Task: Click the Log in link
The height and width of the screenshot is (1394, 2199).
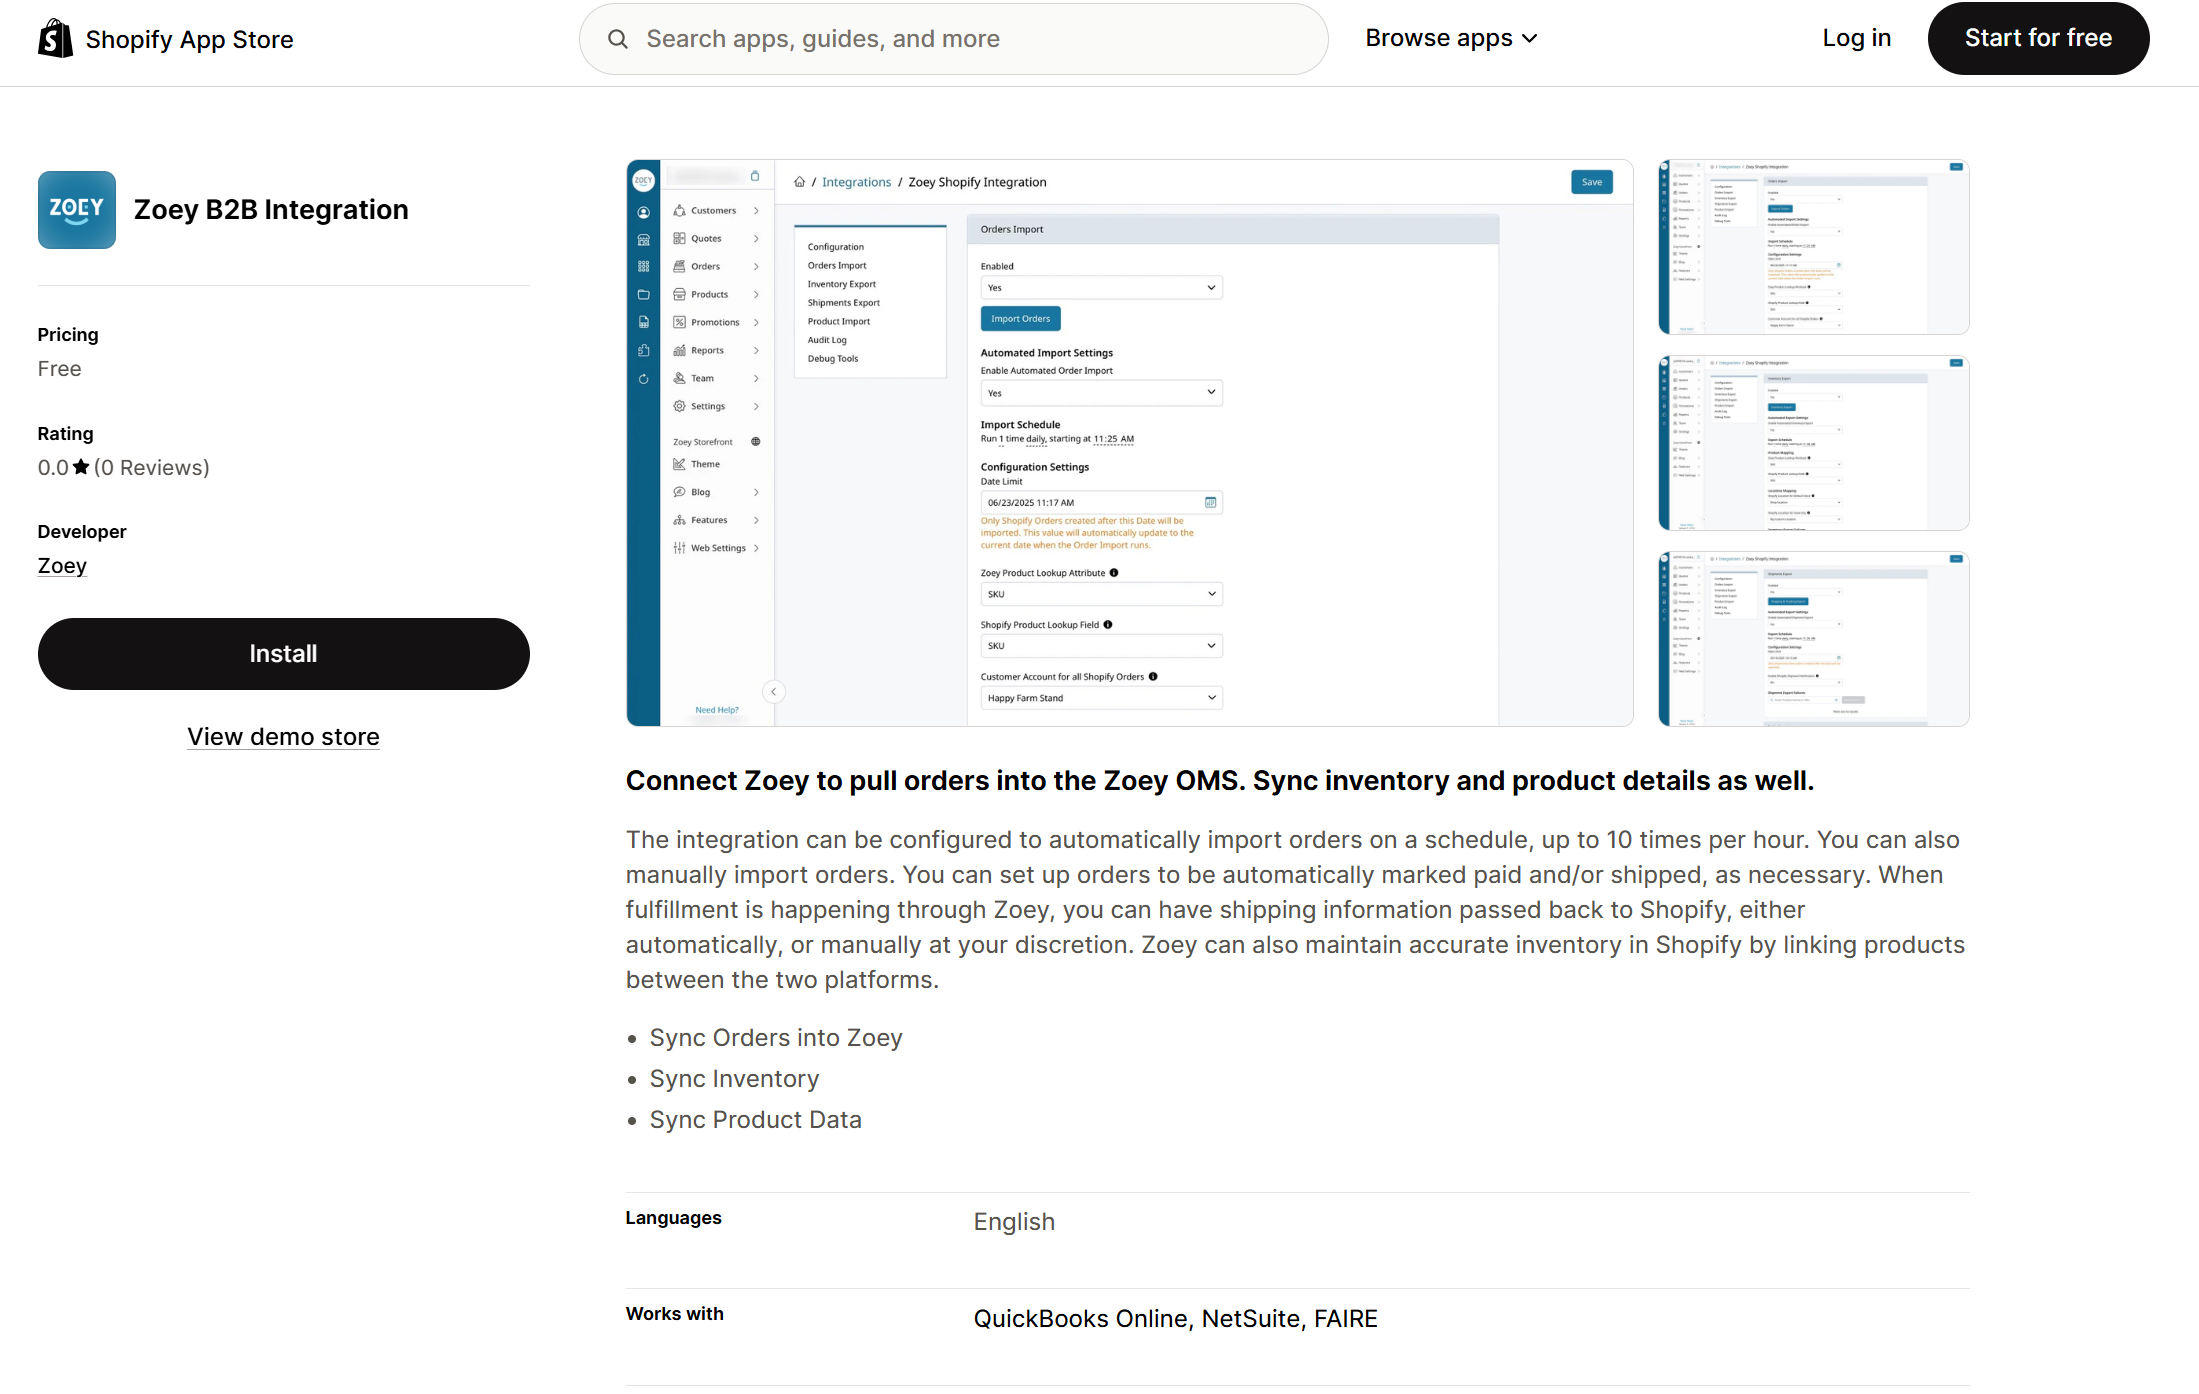Action: (1856, 38)
